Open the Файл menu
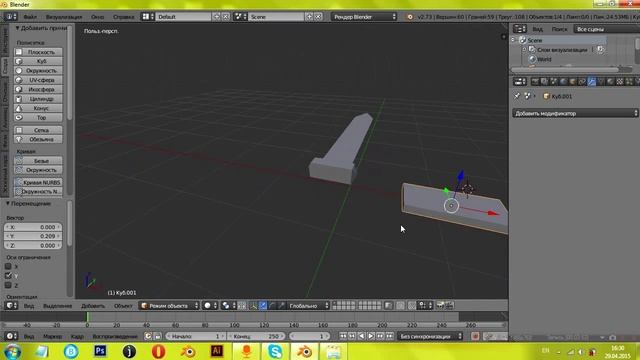 click(30, 17)
